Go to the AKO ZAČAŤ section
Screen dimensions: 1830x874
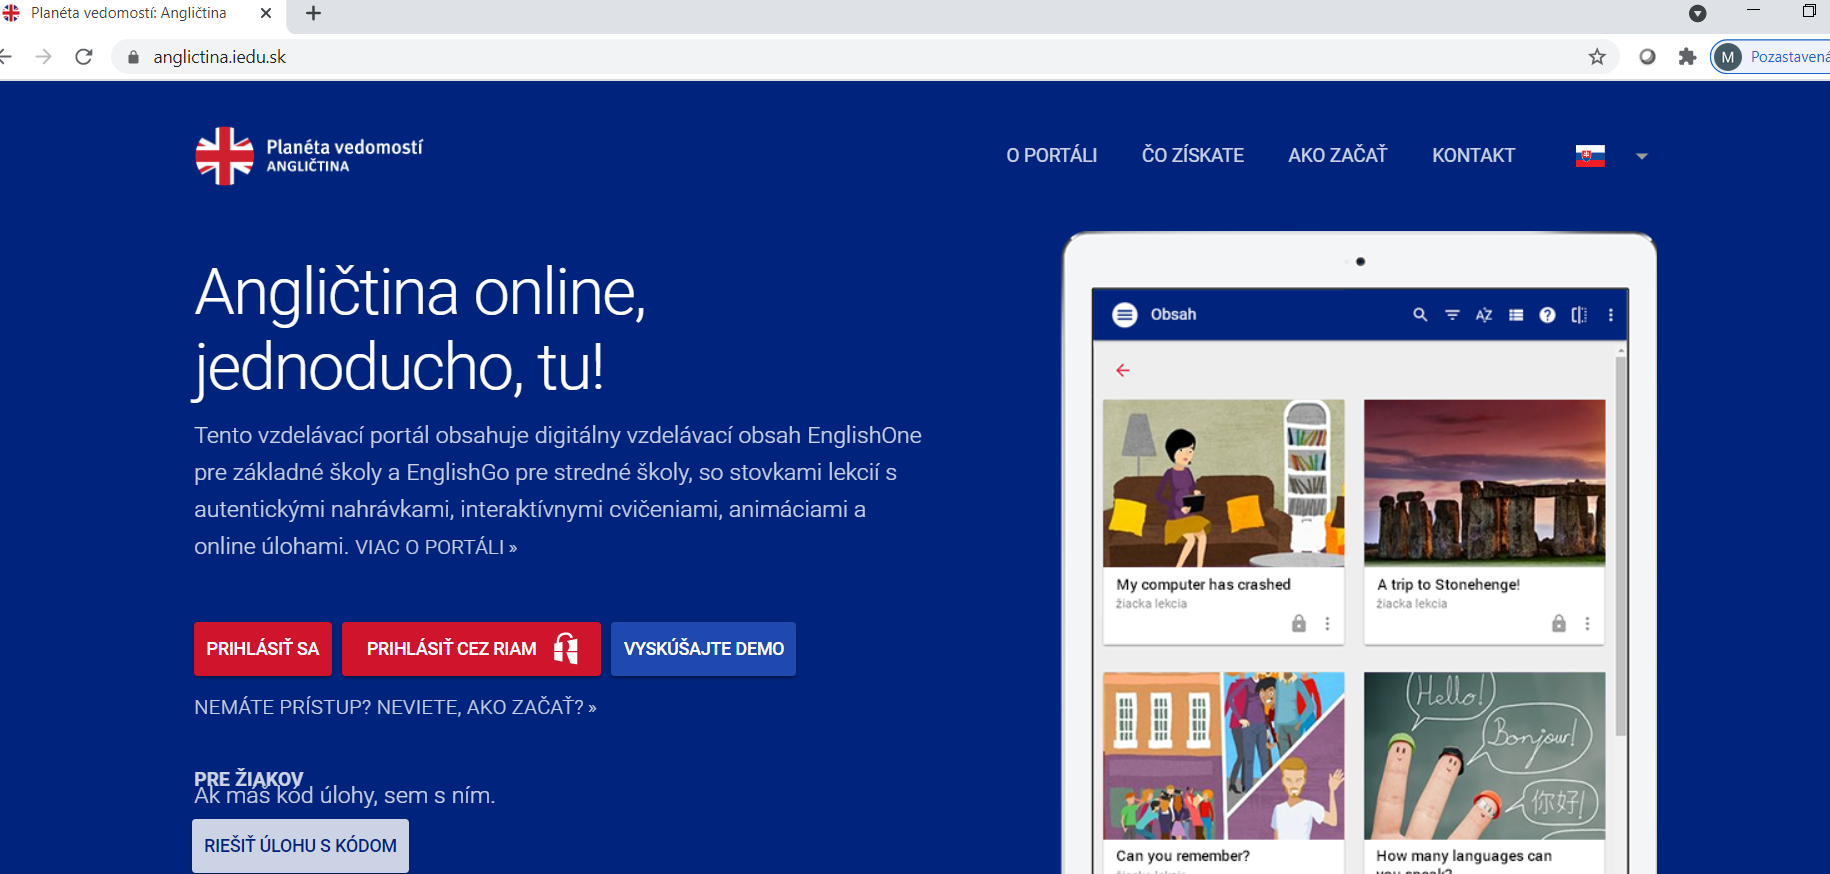(1337, 155)
